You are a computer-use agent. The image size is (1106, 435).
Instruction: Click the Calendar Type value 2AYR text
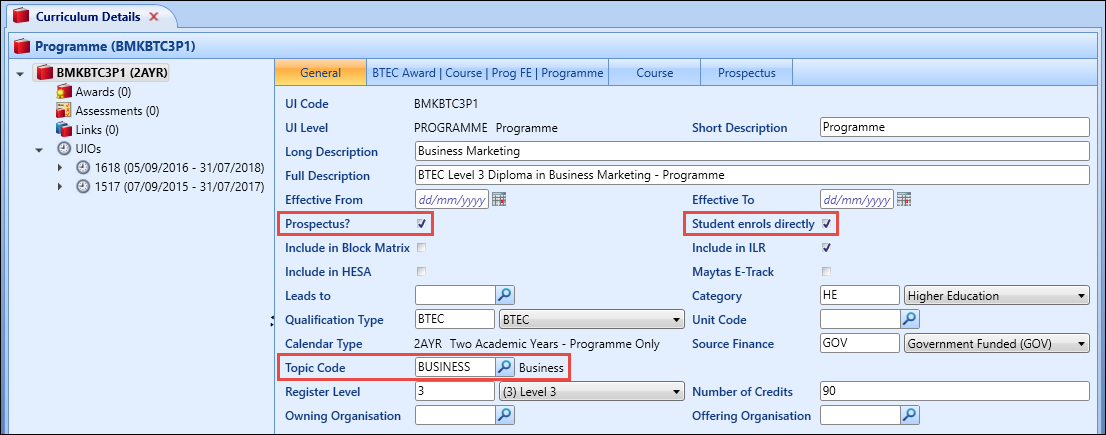[537, 344]
